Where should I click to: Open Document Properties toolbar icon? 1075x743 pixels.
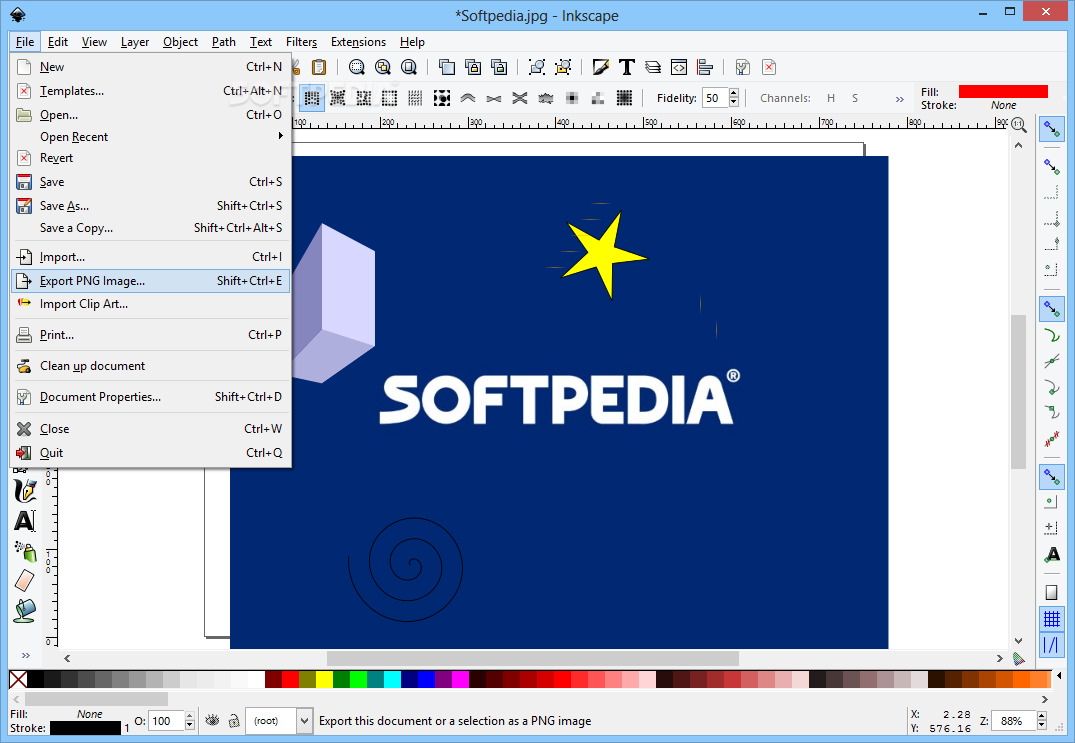(x=742, y=67)
